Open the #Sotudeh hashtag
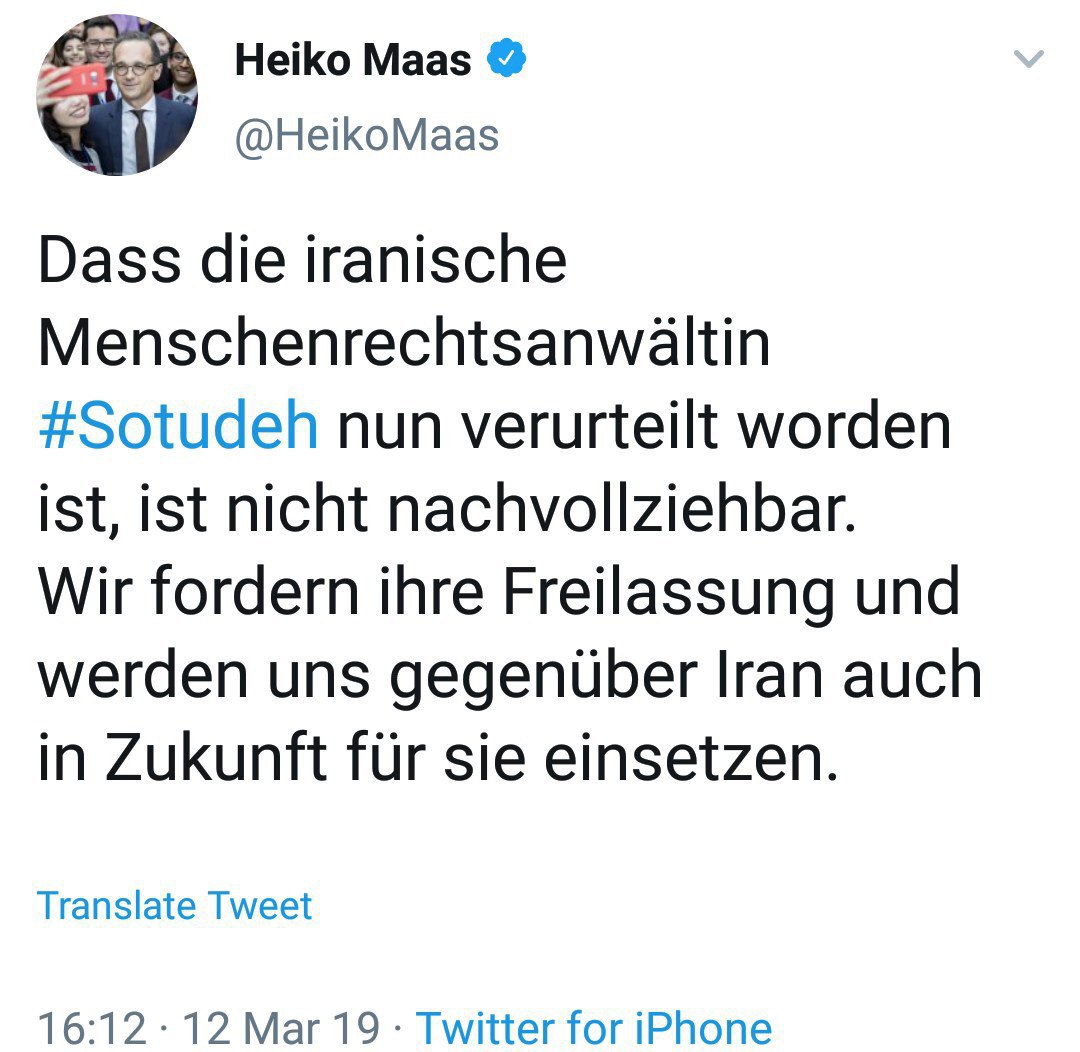The width and height of the screenshot is (1080, 1052). pos(178,426)
